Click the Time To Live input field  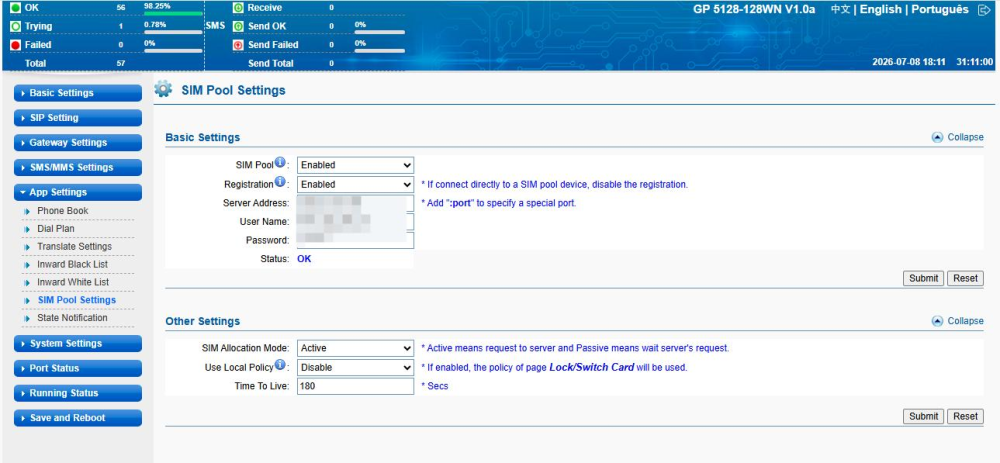(355, 386)
